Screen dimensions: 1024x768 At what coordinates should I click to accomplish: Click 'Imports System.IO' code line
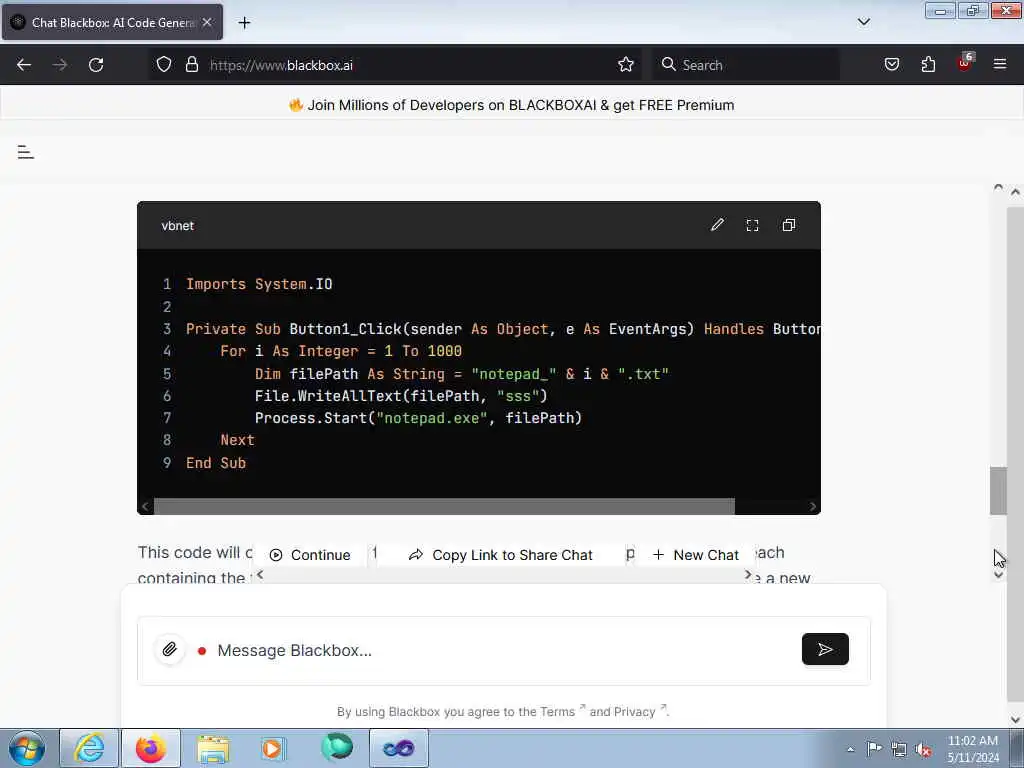point(259,284)
